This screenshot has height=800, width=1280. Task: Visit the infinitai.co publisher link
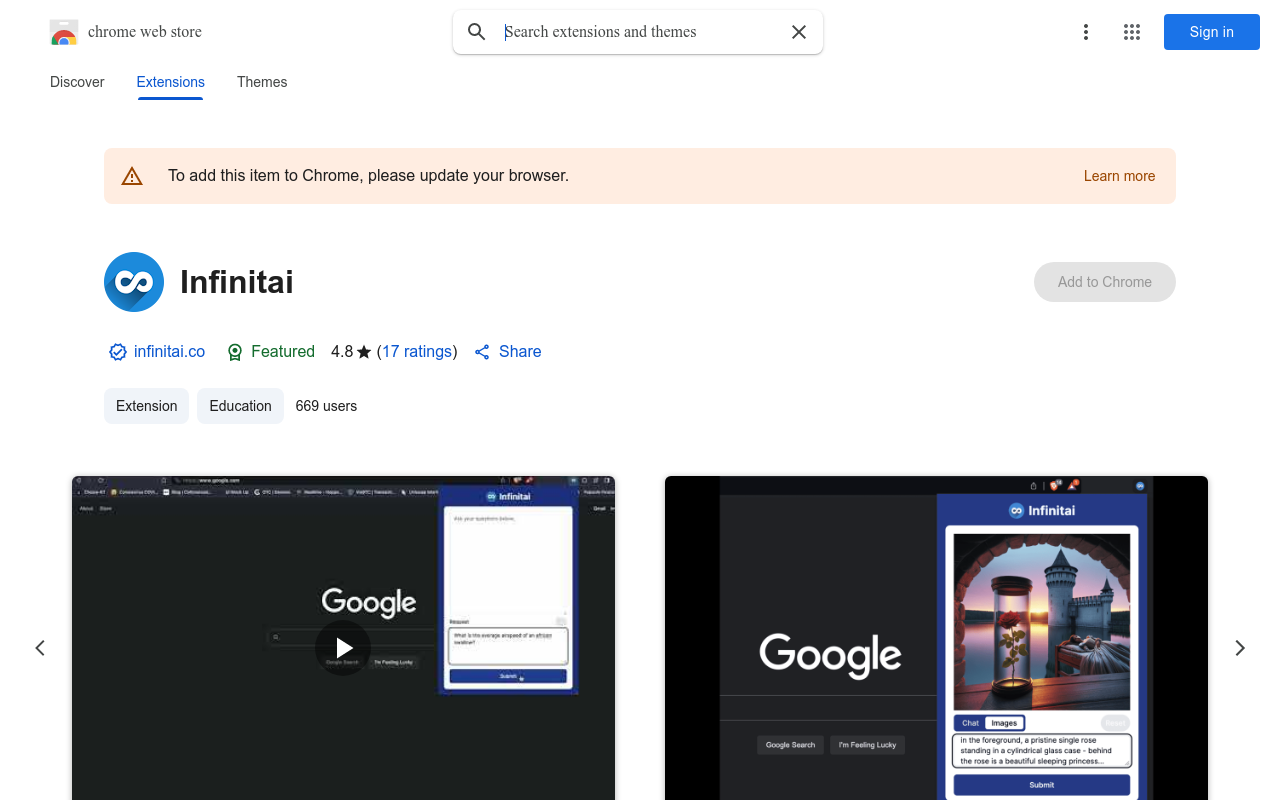click(169, 352)
